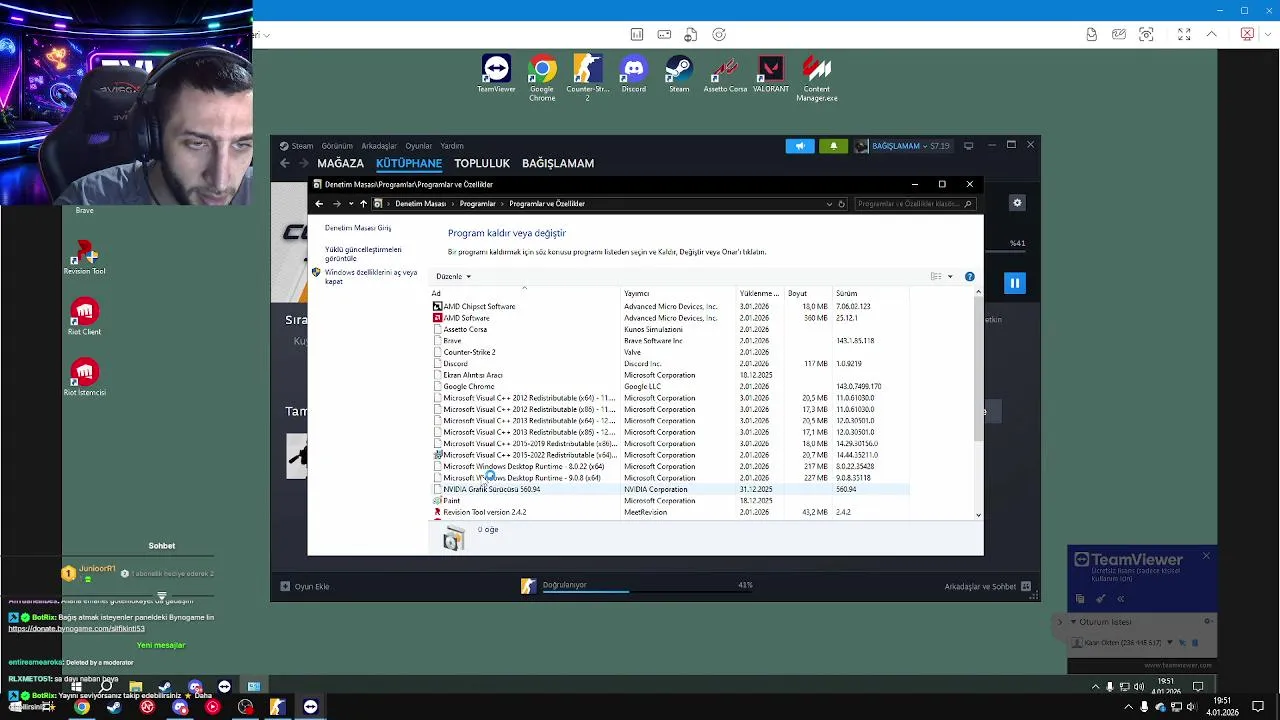Collapse the TeamViewer panel with double chevron
The height and width of the screenshot is (720, 1280).
pyautogui.click(x=1120, y=599)
